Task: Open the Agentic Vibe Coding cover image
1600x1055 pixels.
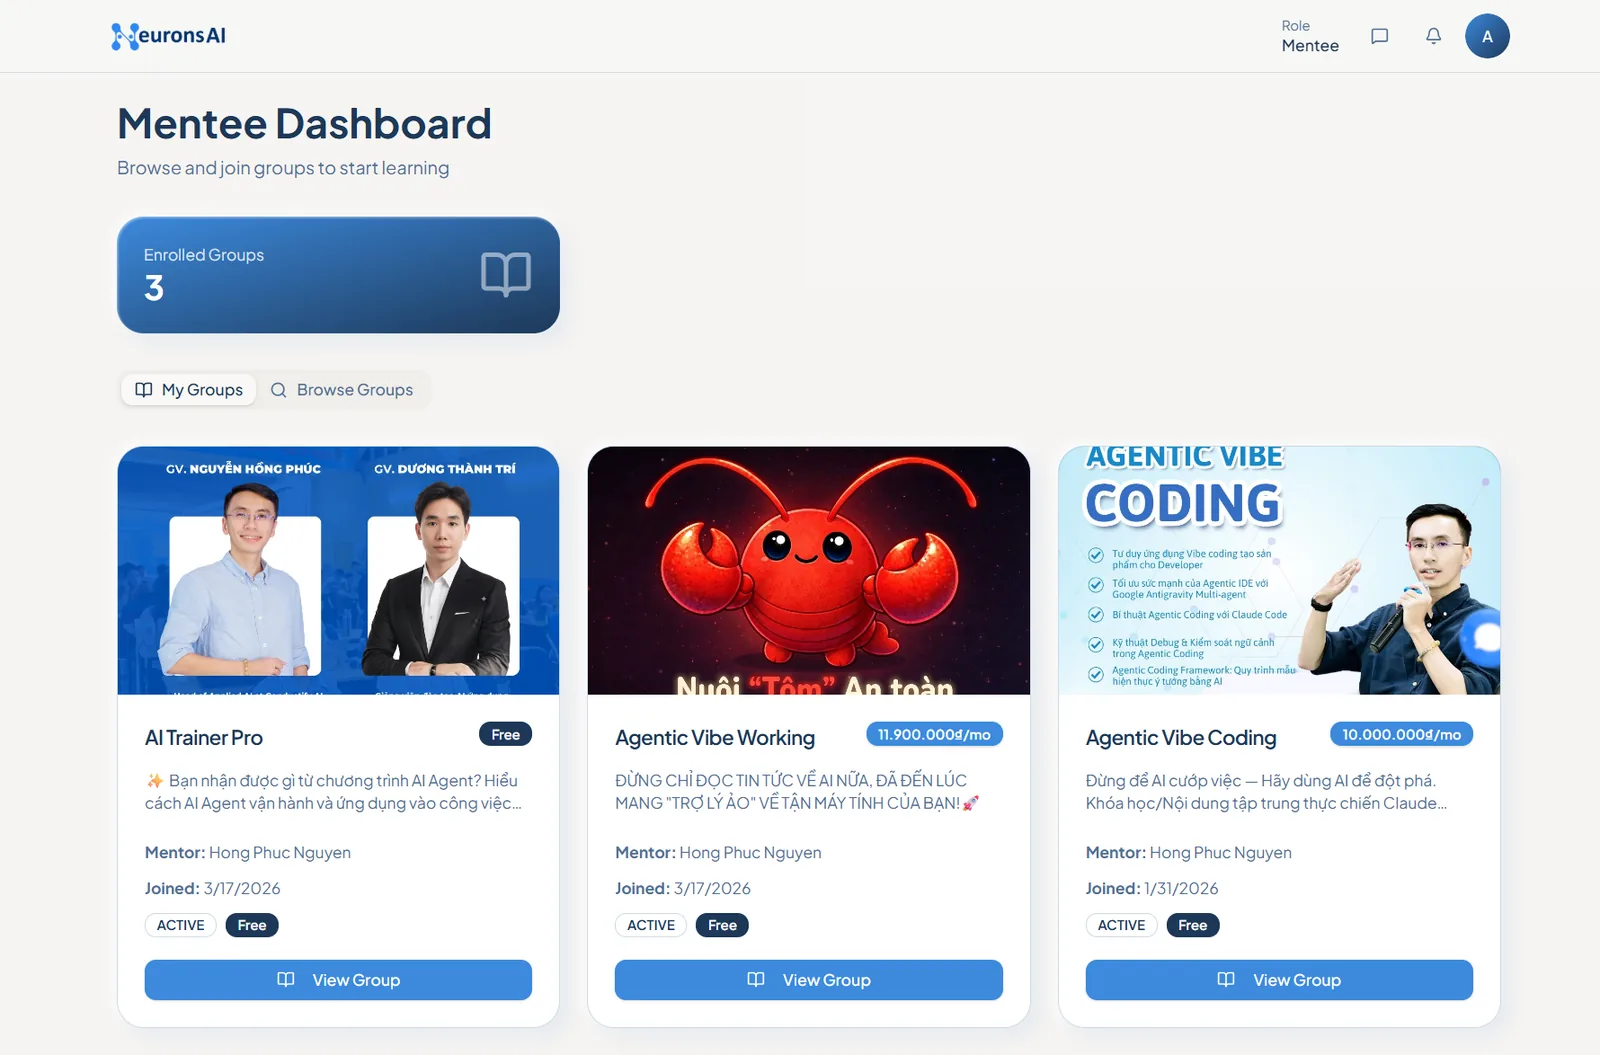Action: tap(1279, 570)
